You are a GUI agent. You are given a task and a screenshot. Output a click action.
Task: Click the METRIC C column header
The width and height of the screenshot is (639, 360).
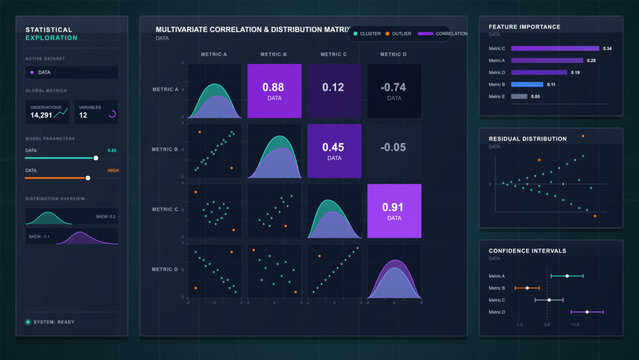(x=333, y=54)
